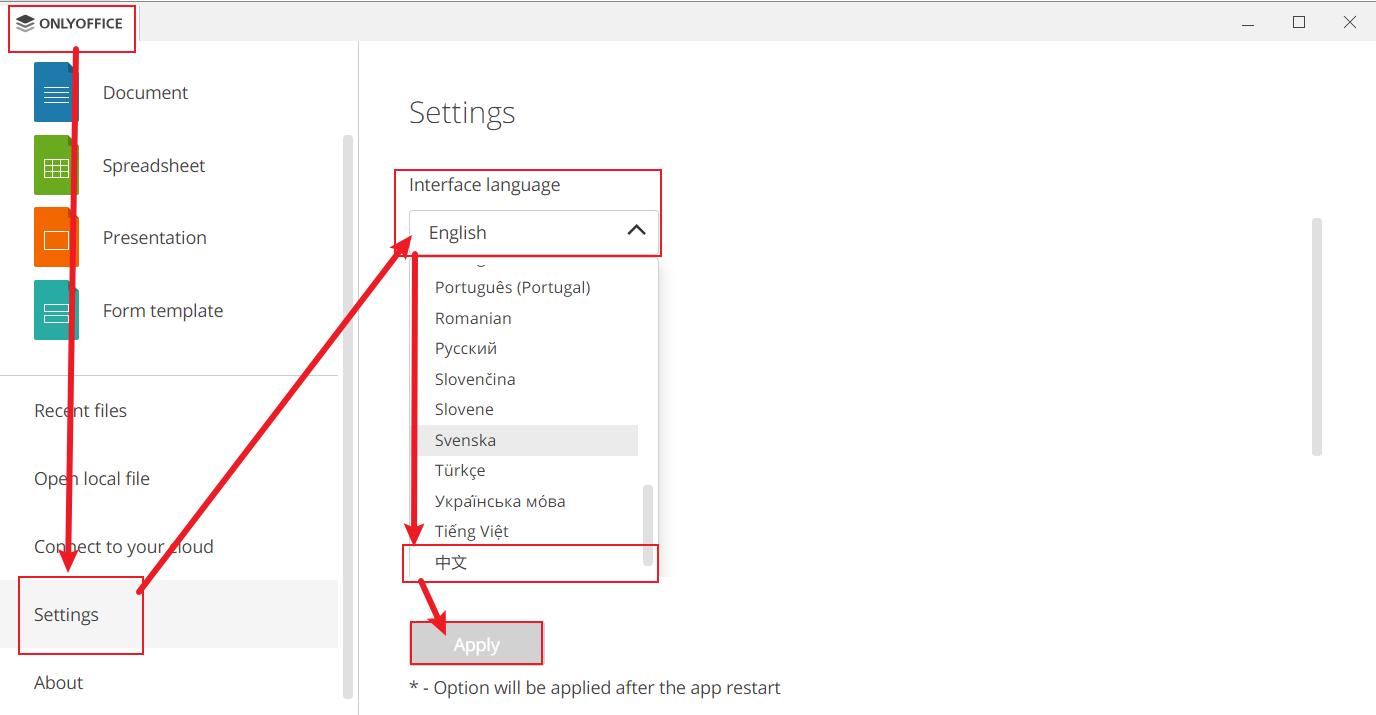Pick Tiếng Việt from the dropdown

pyautogui.click(x=471, y=531)
